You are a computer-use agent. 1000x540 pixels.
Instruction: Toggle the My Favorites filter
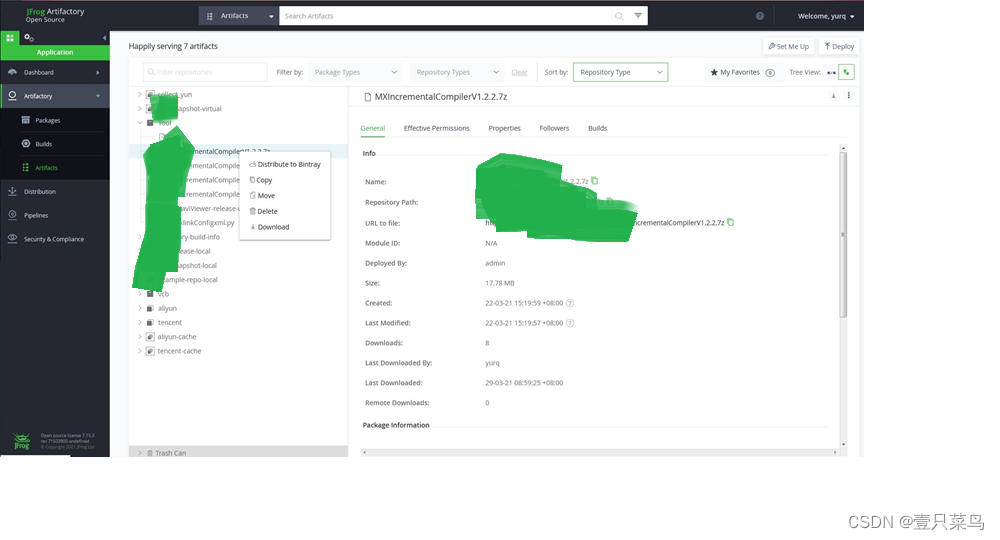click(x=742, y=72)
